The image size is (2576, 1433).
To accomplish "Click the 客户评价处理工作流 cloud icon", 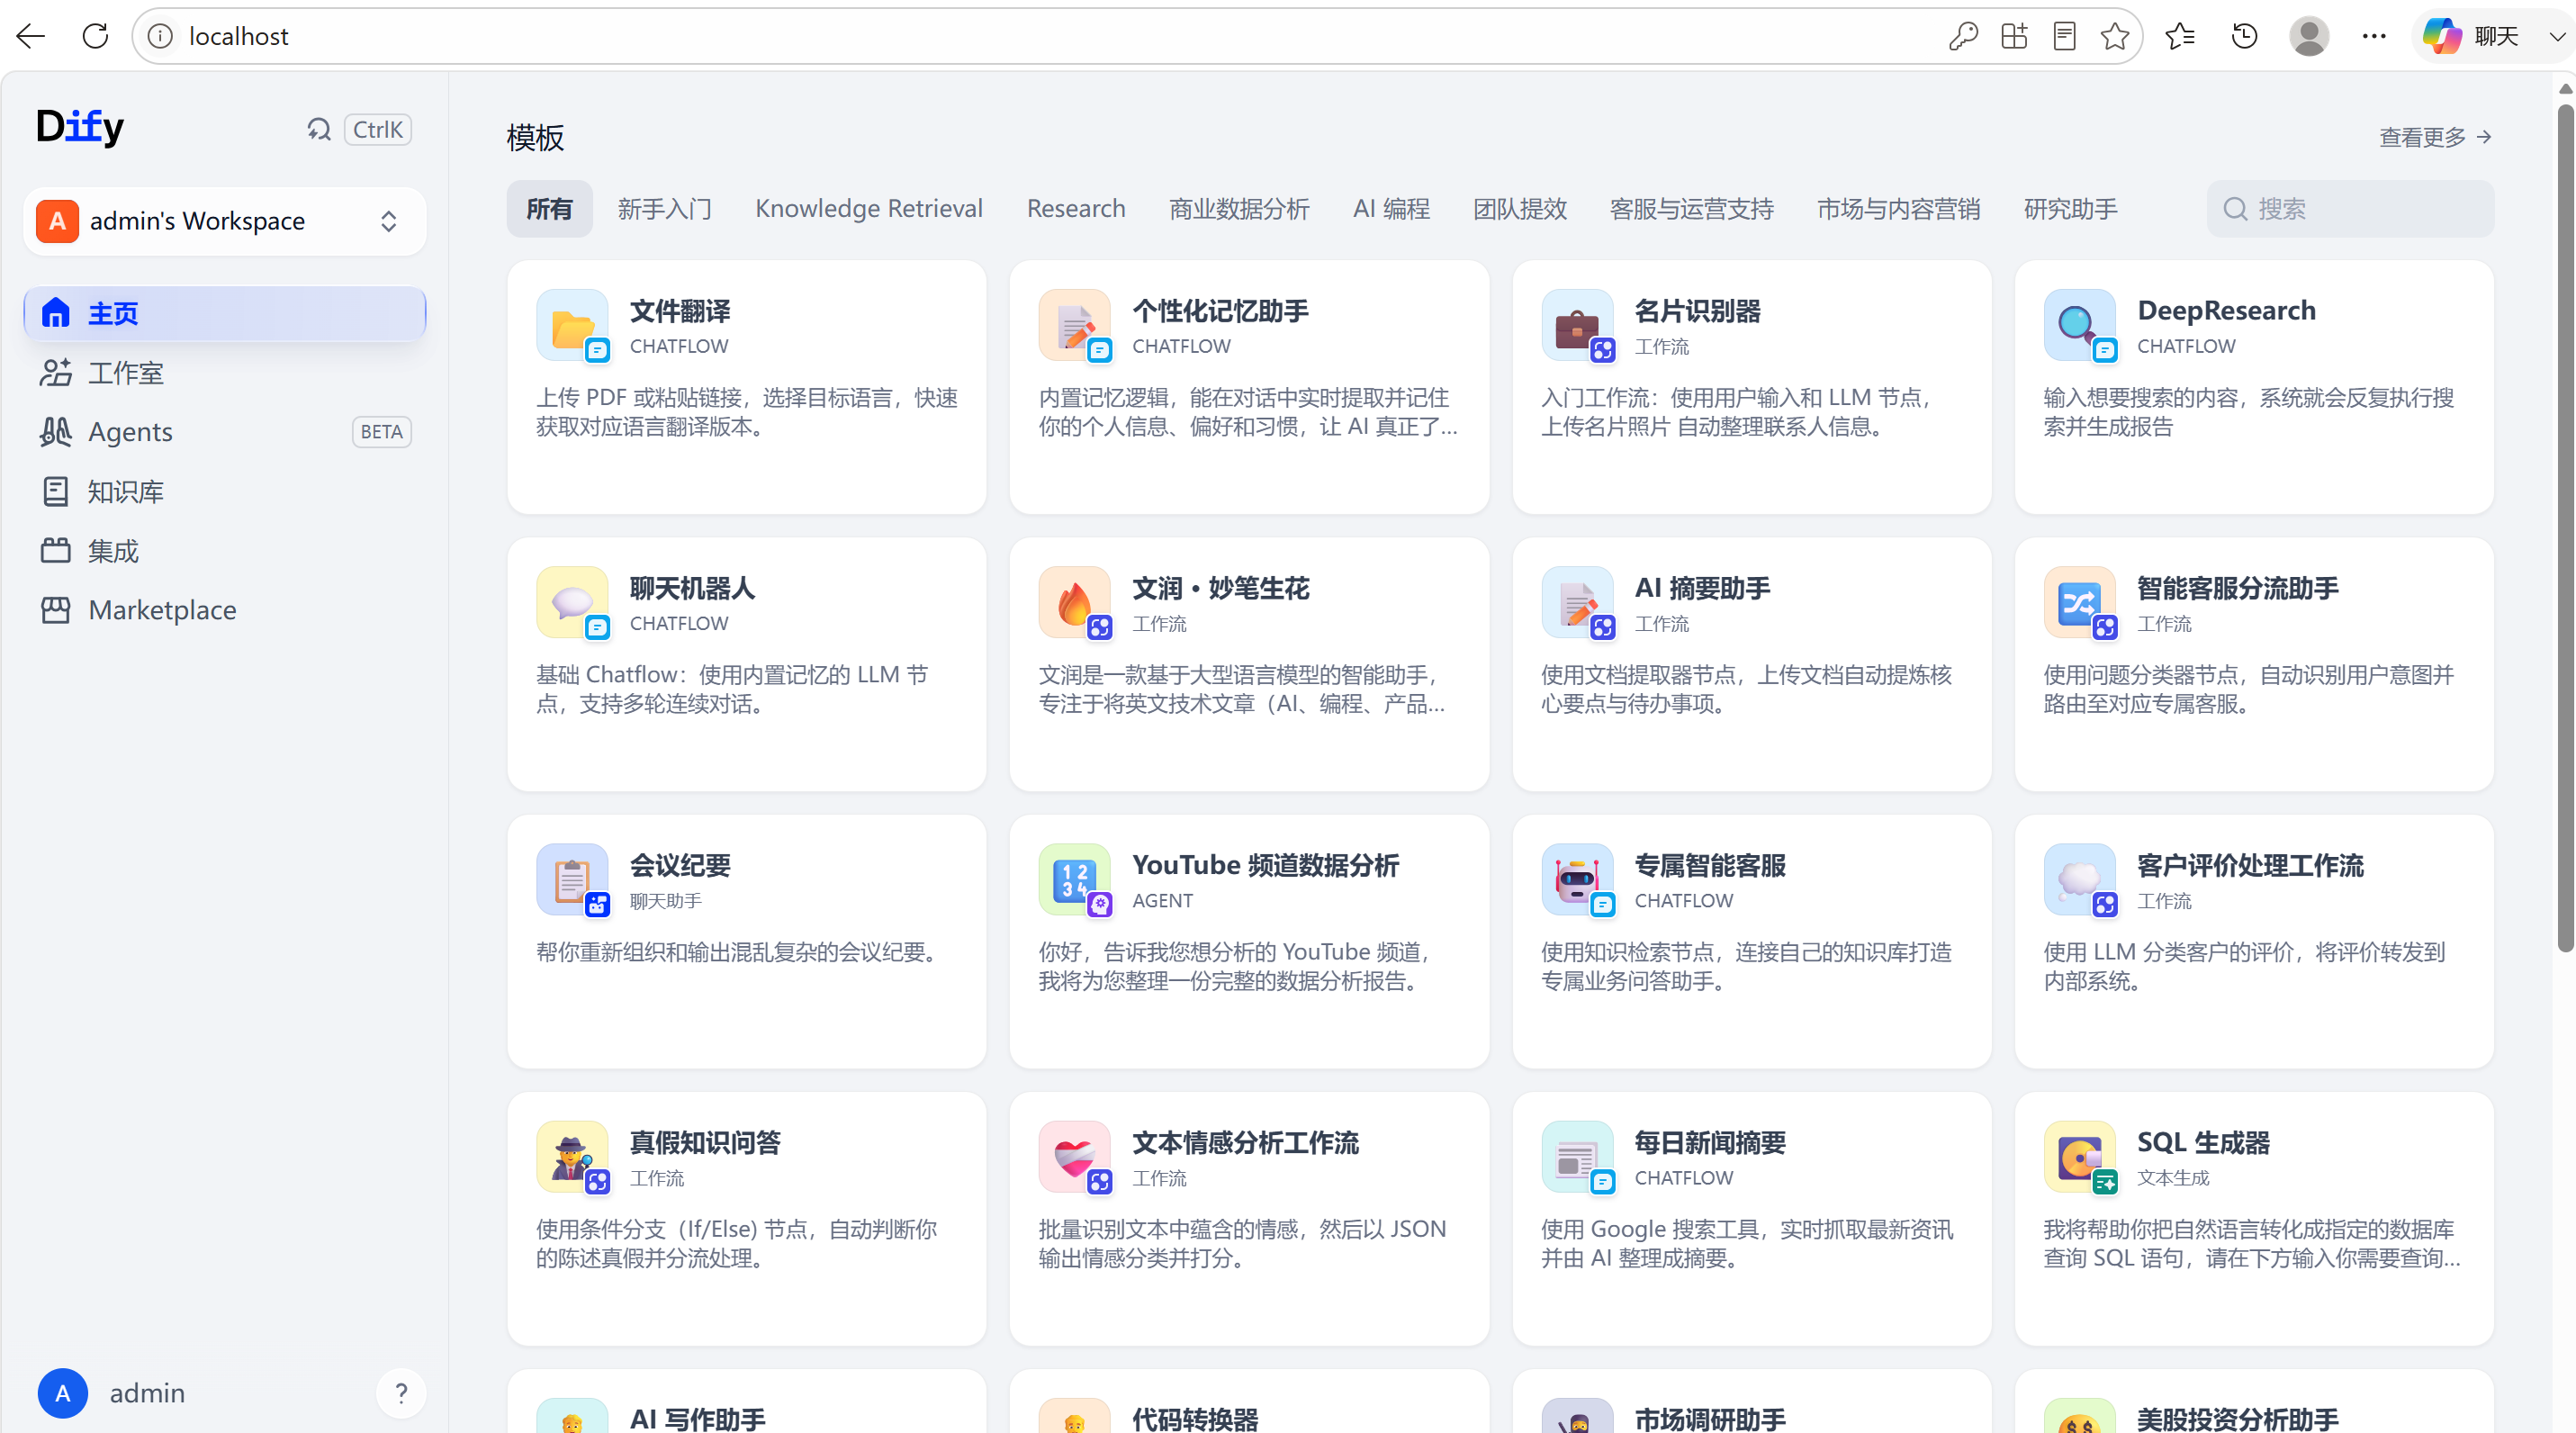I will 2079,879.
